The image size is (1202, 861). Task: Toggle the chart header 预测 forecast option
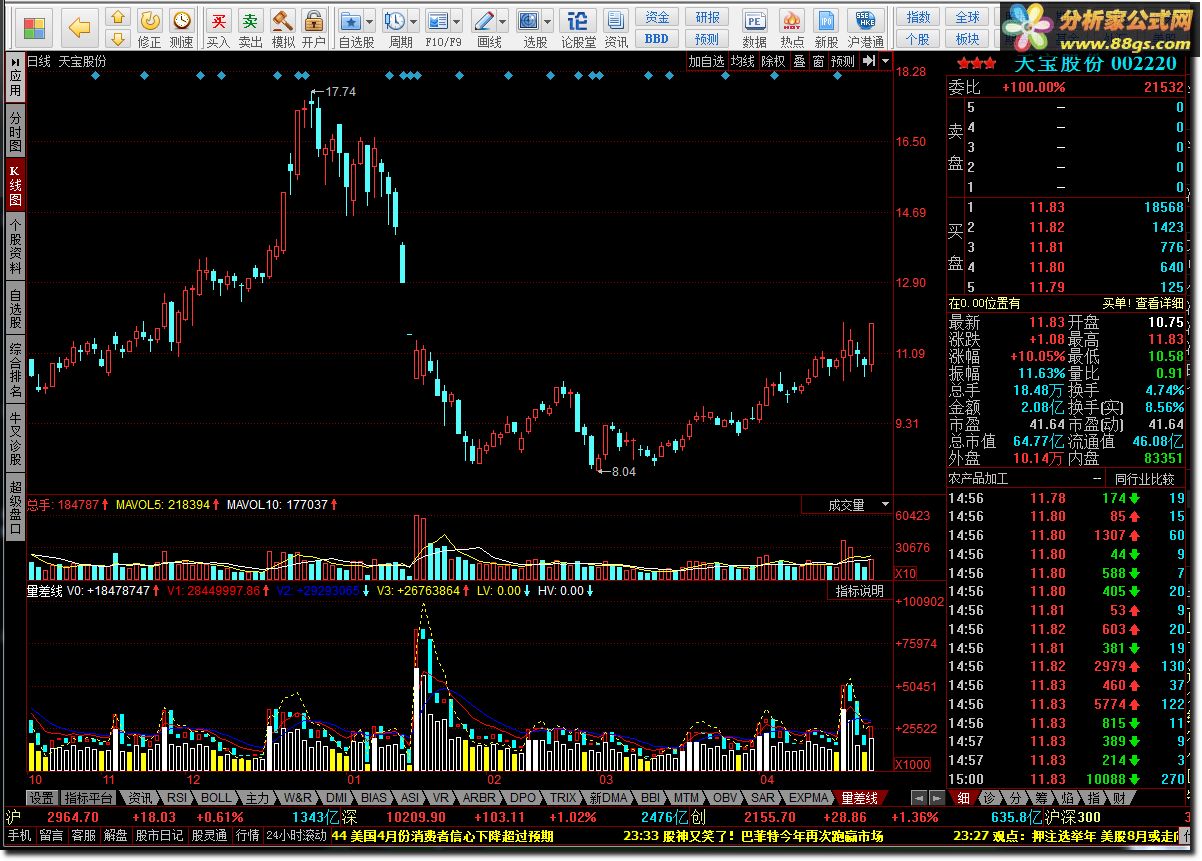tap(843, 61)
